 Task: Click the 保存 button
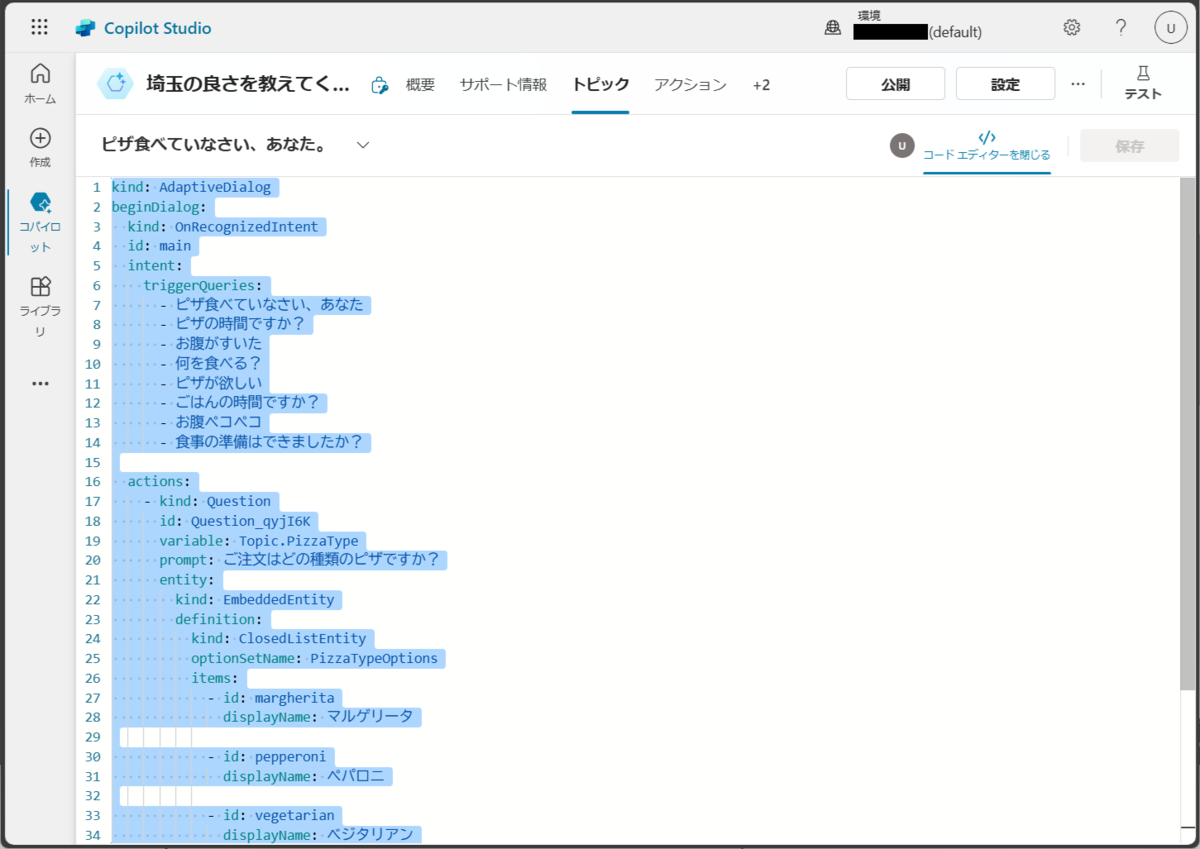1129,146
